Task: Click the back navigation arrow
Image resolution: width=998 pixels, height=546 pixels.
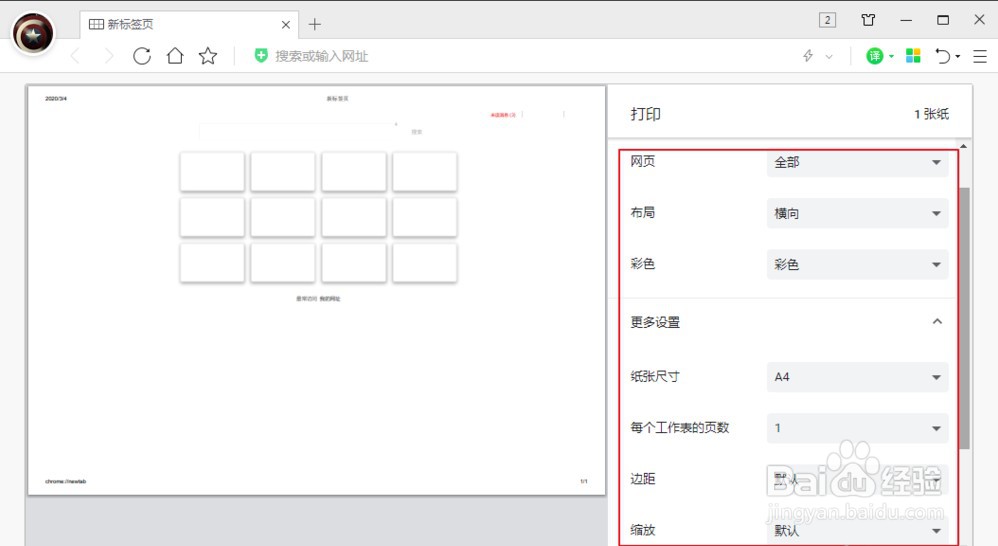Action: pyautogui.click(x=76, y=56)
